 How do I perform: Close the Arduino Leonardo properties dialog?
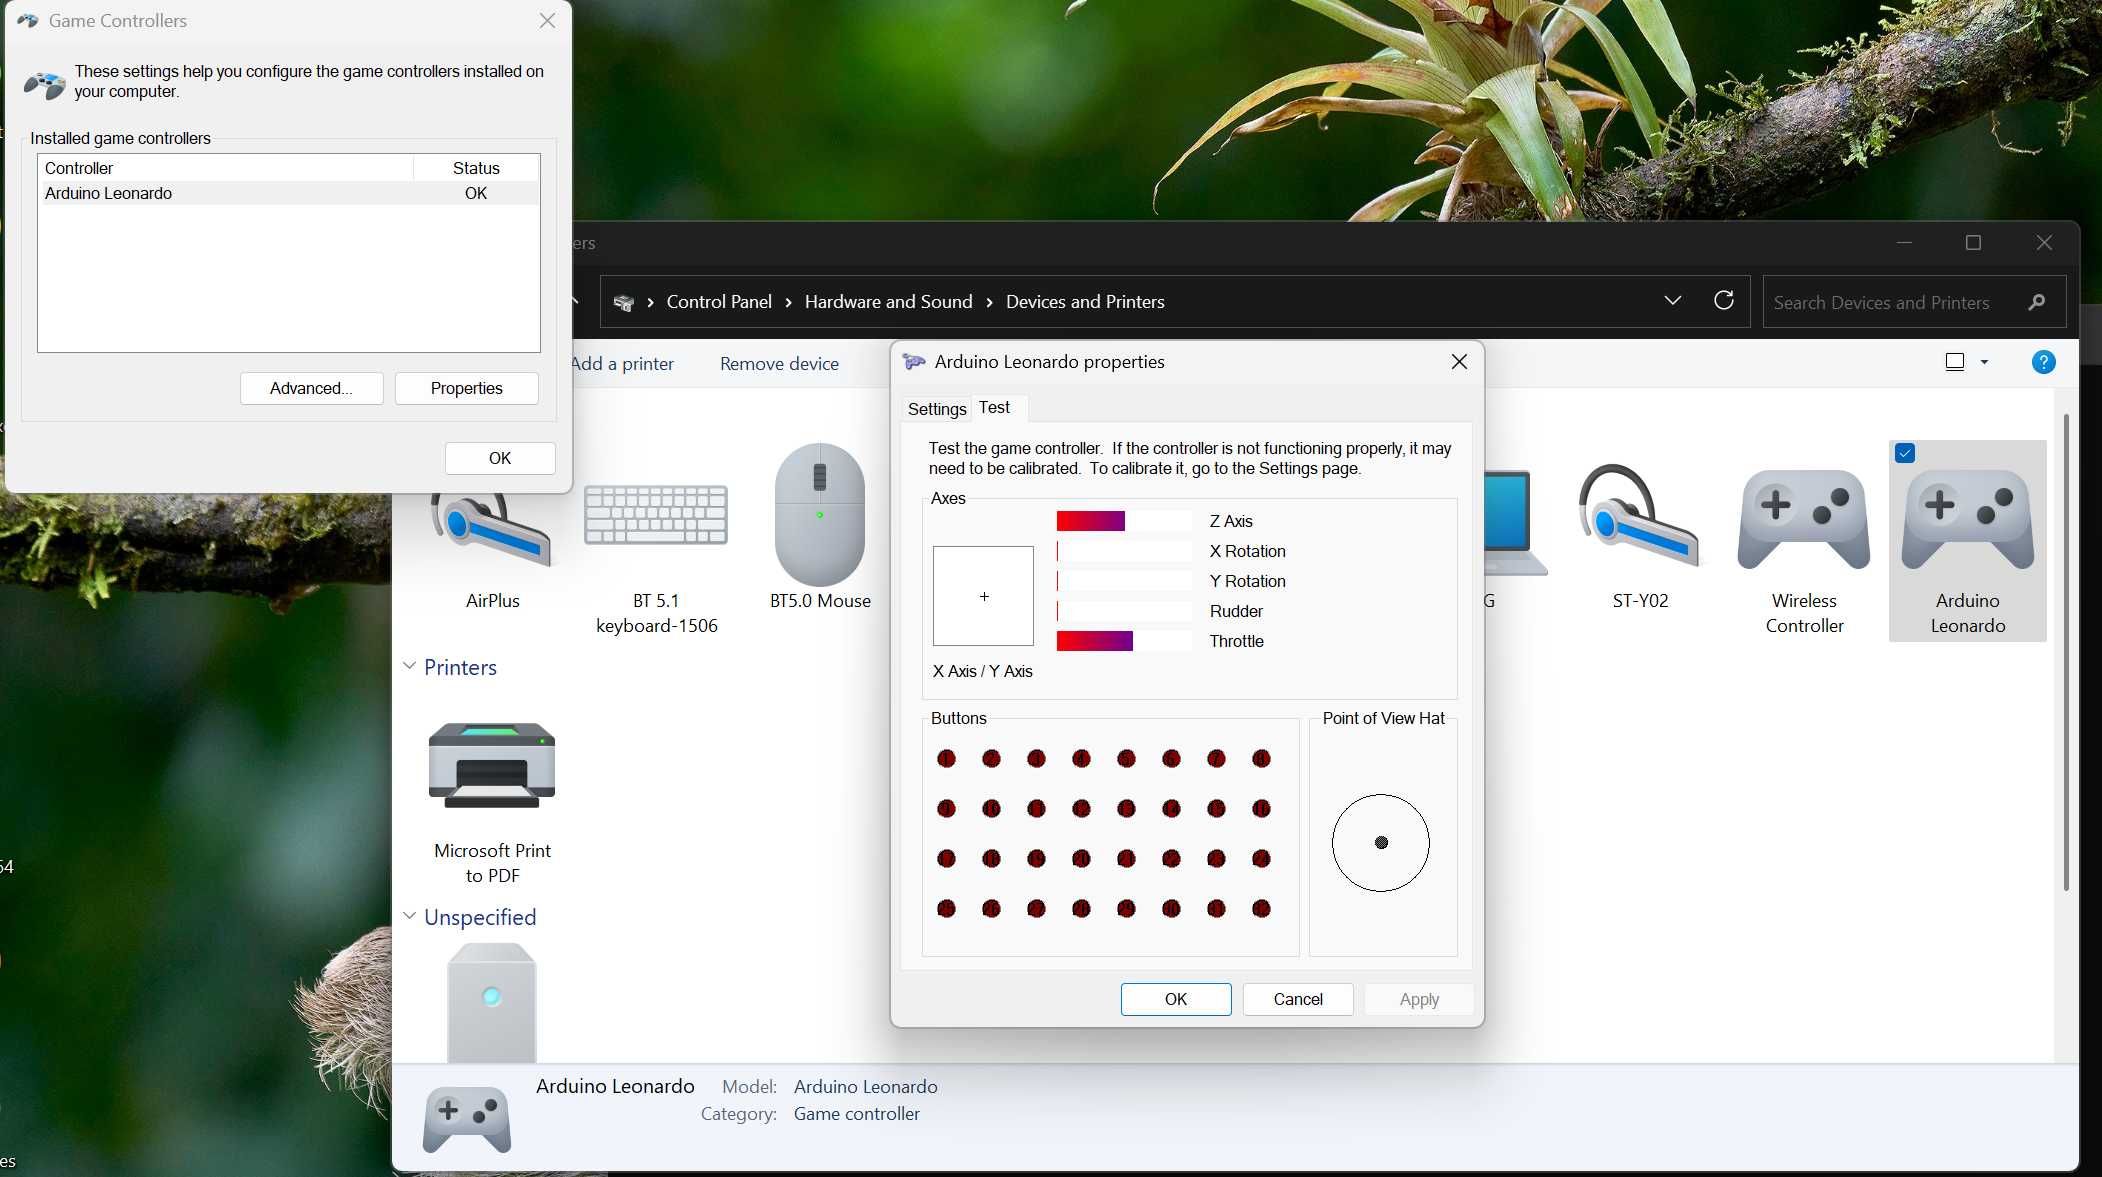(x=1459, y=362)
